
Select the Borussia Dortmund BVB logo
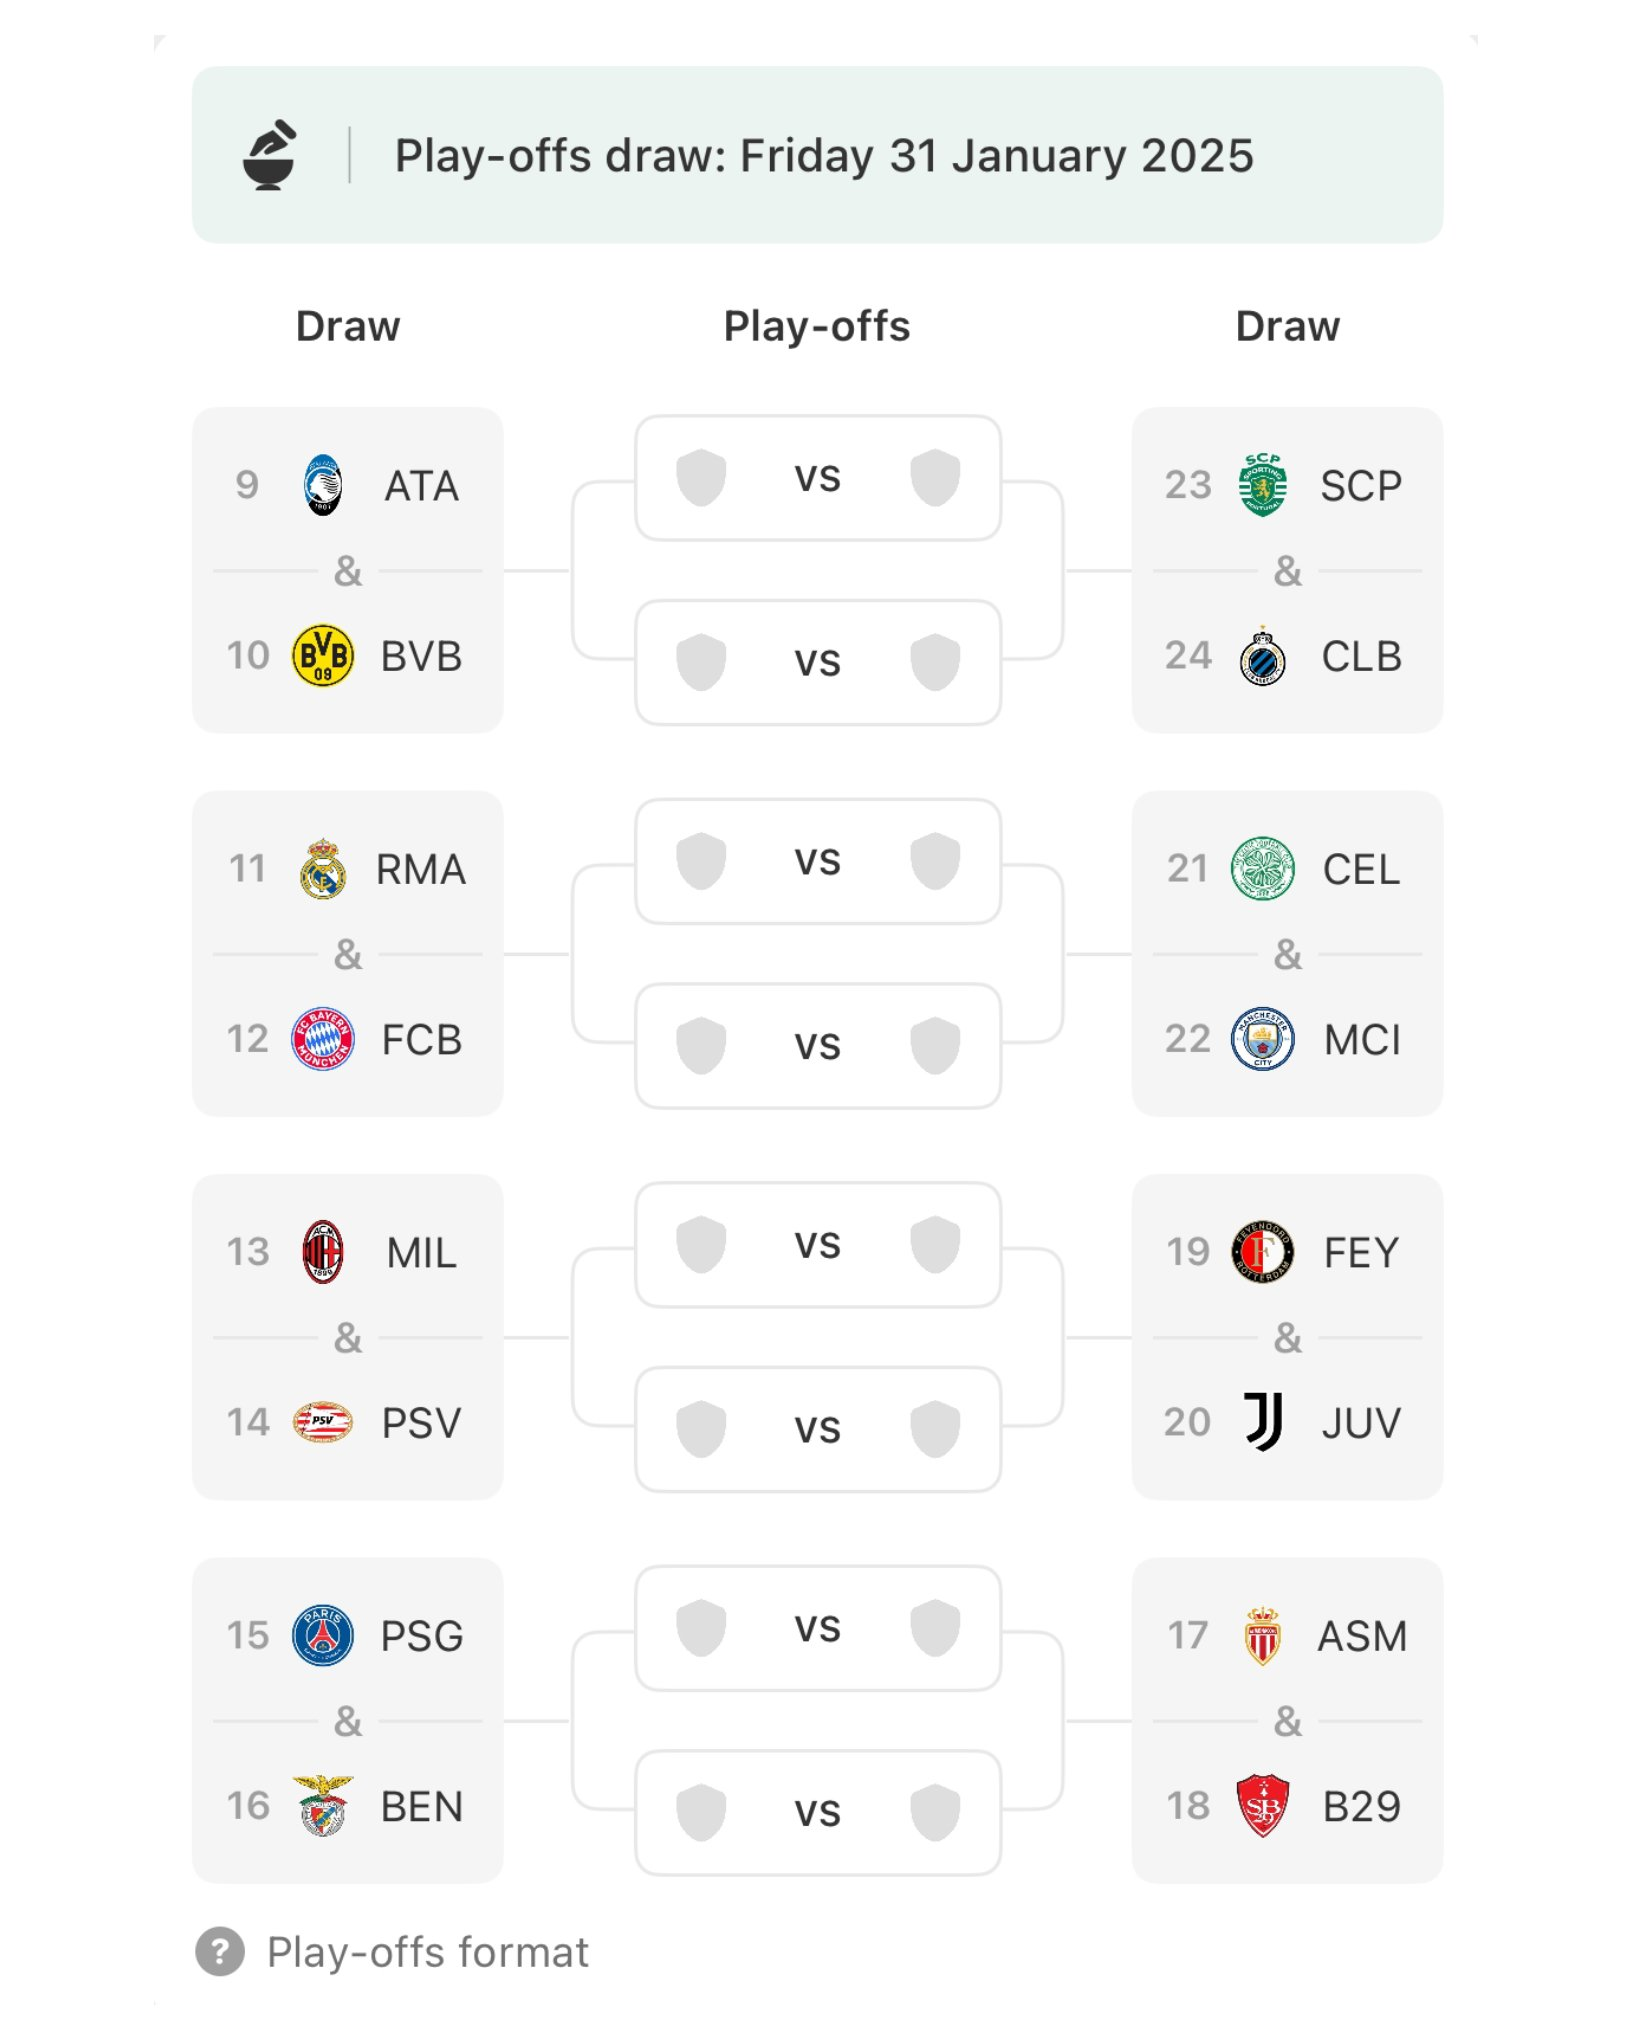click(x=322, y=656)
